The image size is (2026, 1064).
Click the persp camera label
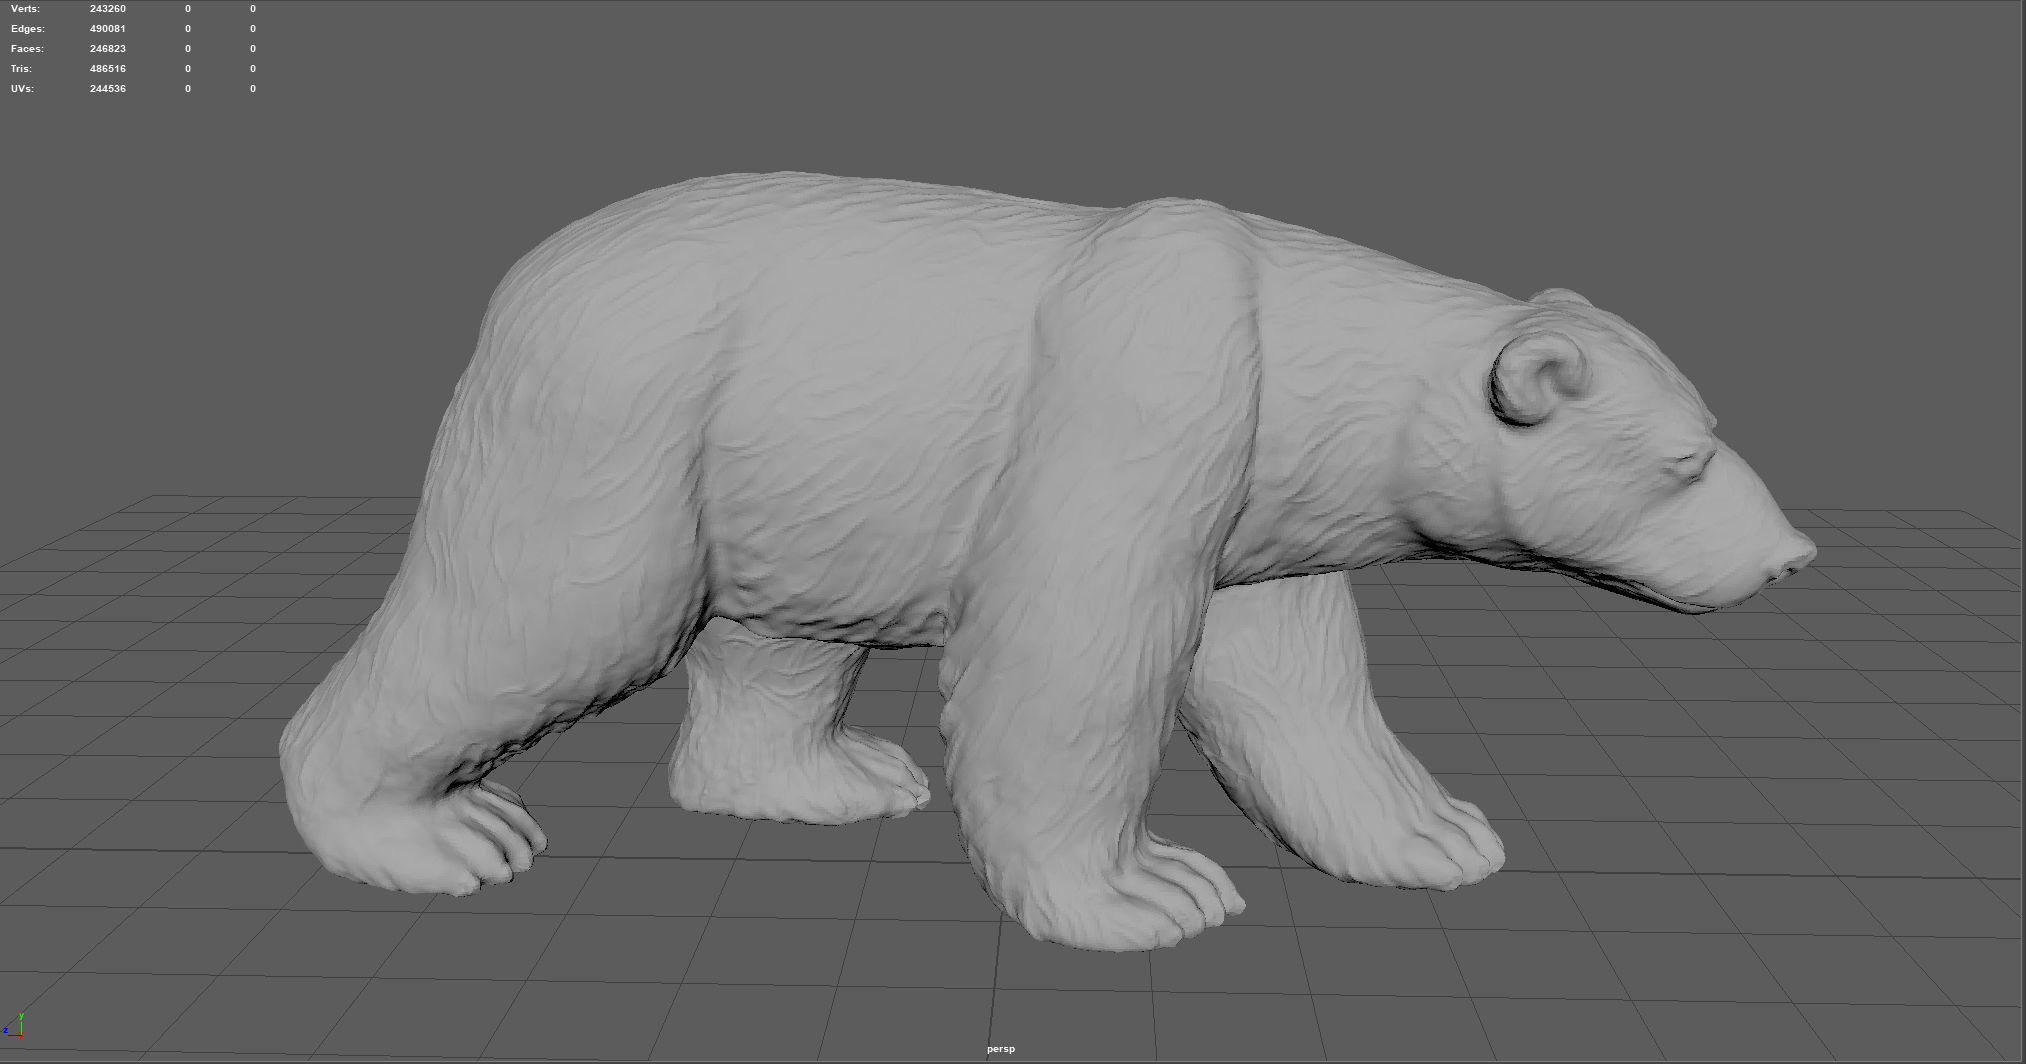tap(1000, 1049)
